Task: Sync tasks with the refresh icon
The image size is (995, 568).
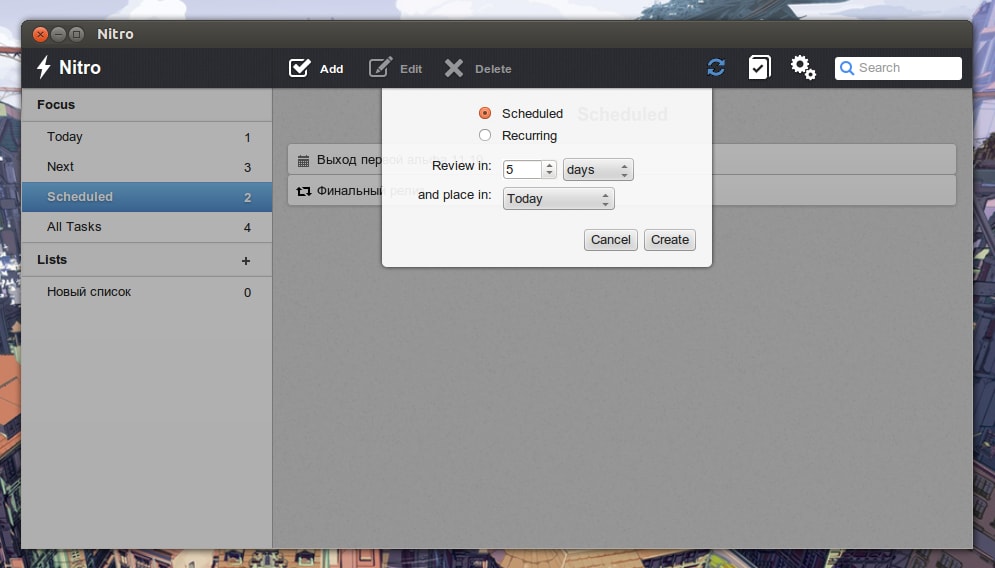Action: (x=716, y=67)
